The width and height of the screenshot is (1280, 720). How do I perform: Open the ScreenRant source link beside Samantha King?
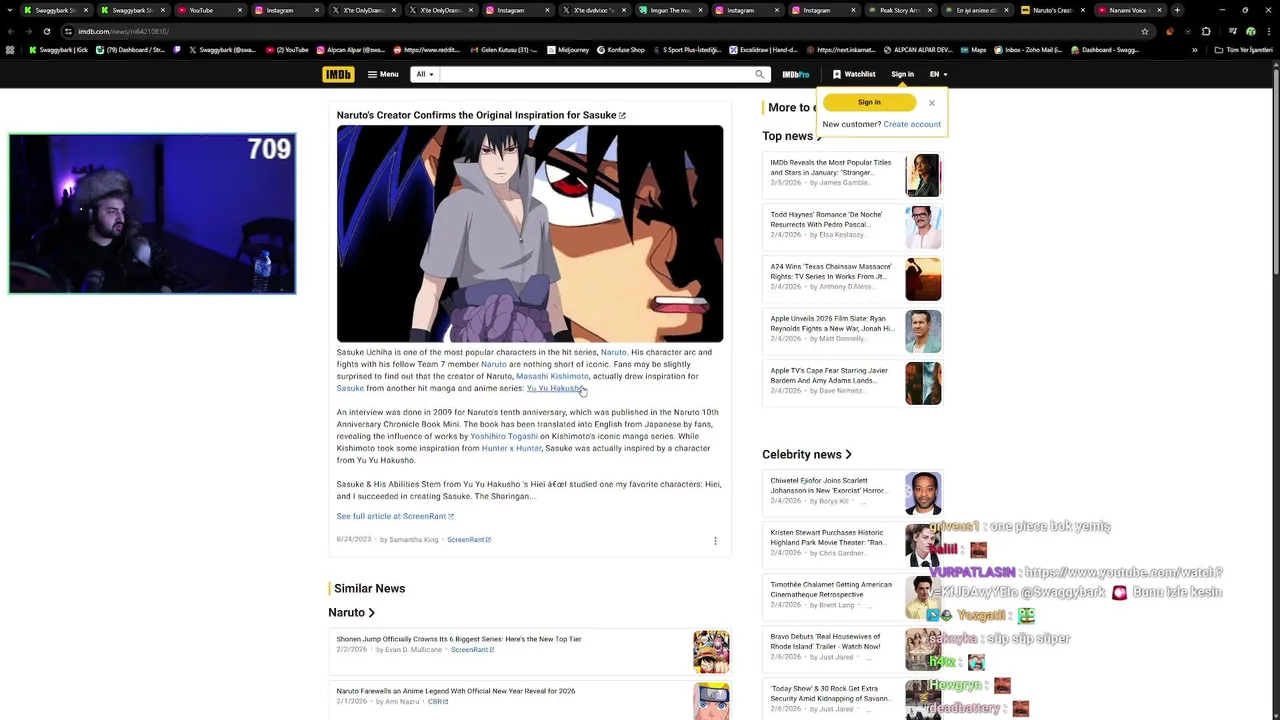click(469, 540)
